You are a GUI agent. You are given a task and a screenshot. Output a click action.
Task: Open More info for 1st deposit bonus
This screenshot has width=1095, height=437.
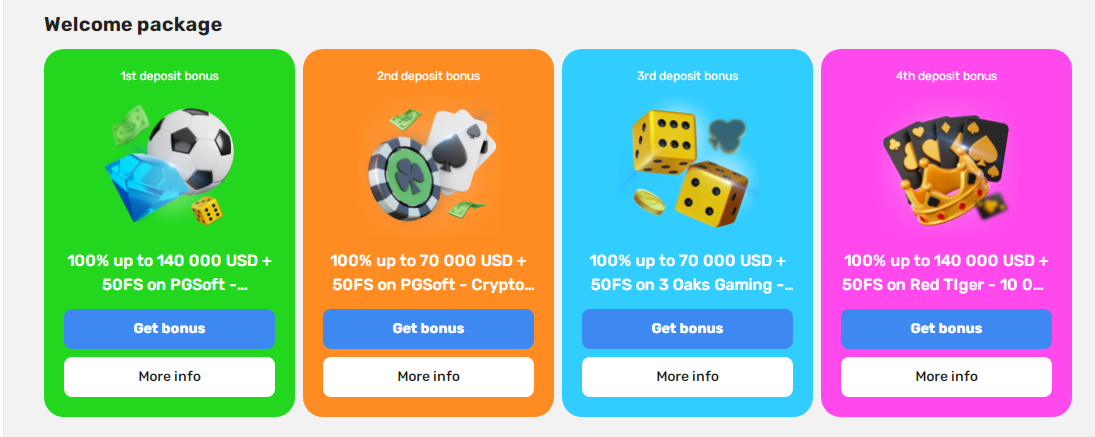point(169,376)
